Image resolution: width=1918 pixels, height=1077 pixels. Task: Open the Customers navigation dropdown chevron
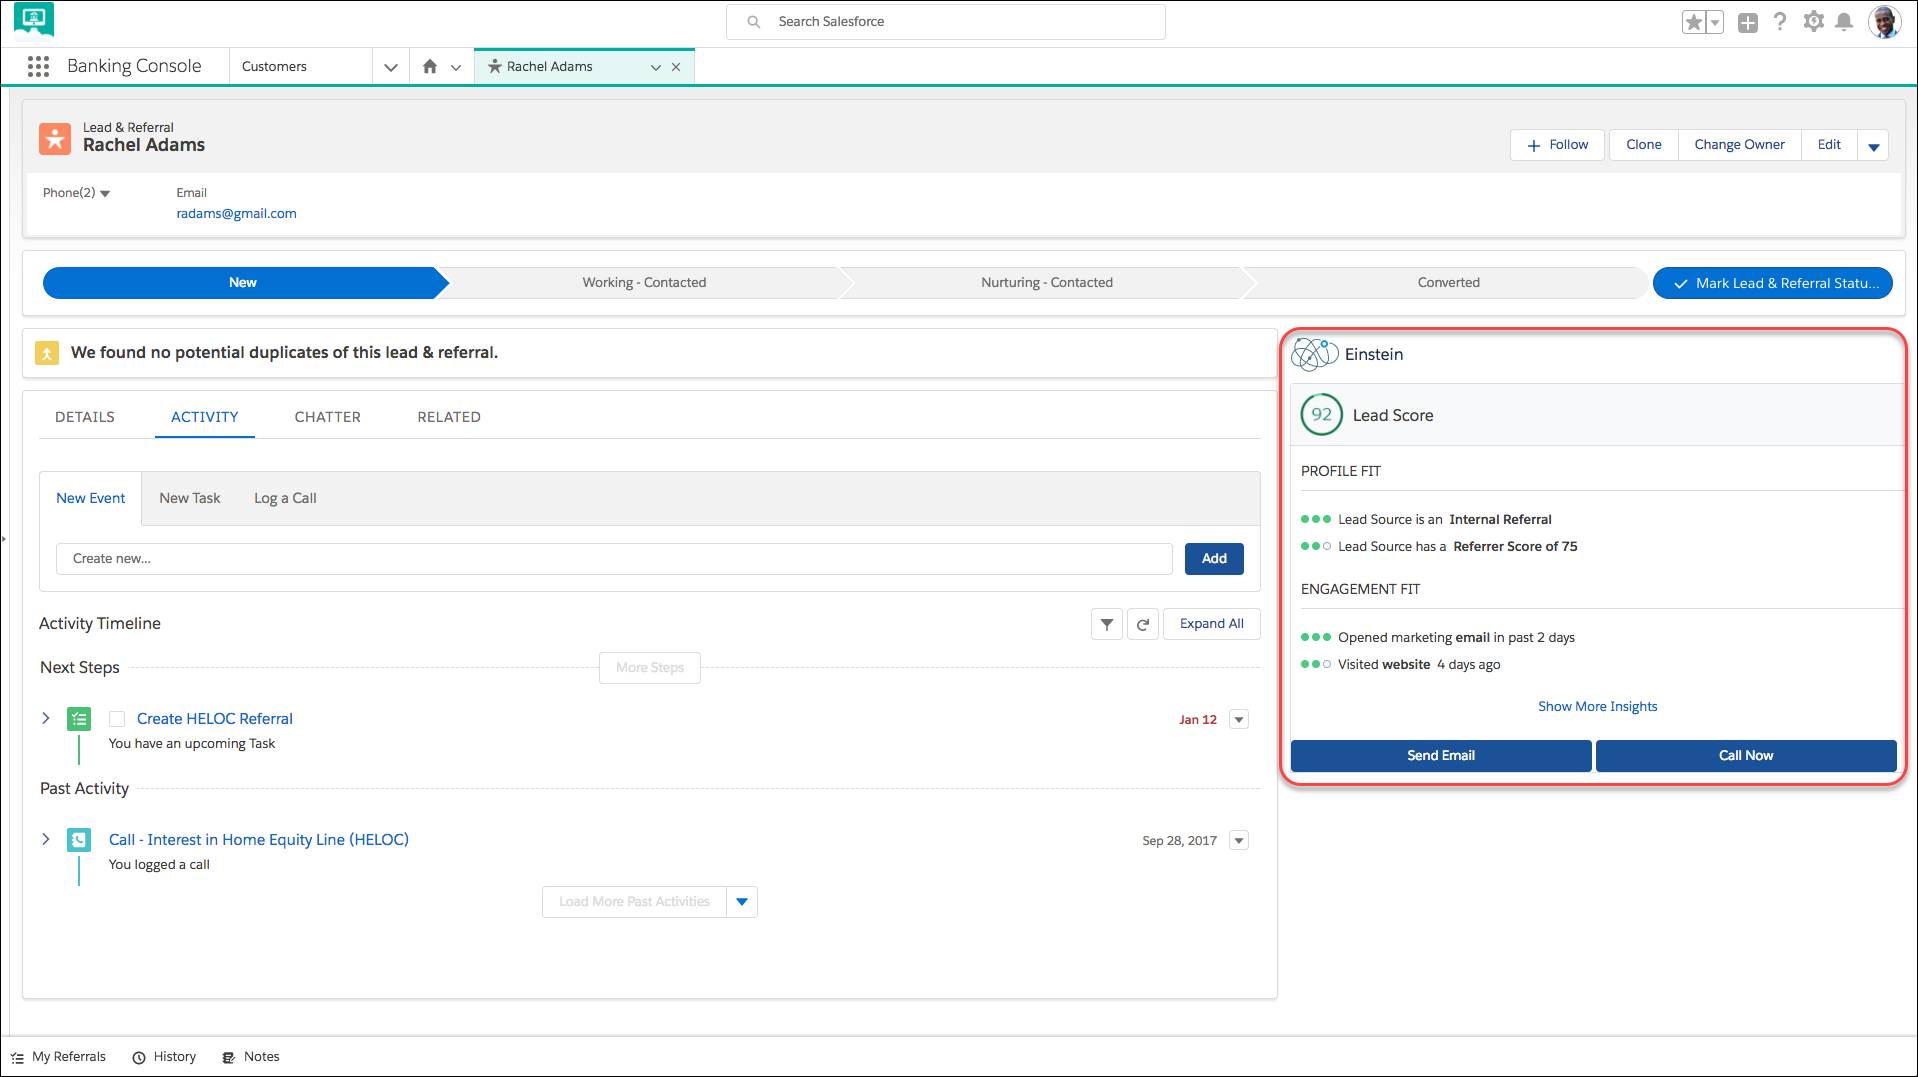click(x=391, y=67)
